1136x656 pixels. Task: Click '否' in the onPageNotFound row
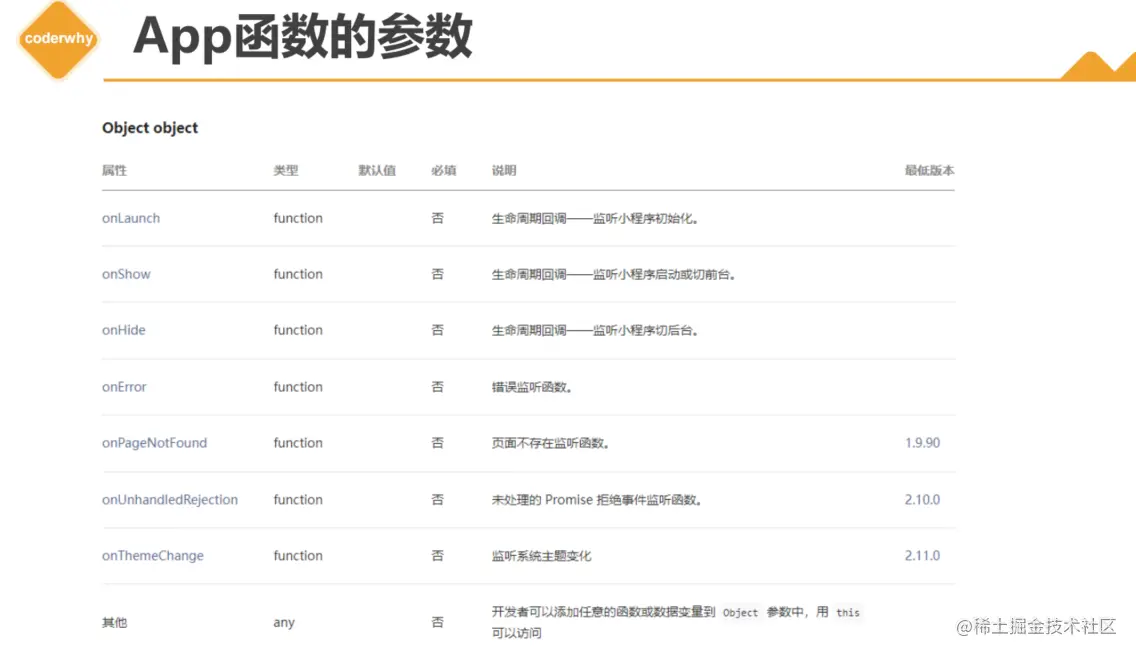click(437, 443)
